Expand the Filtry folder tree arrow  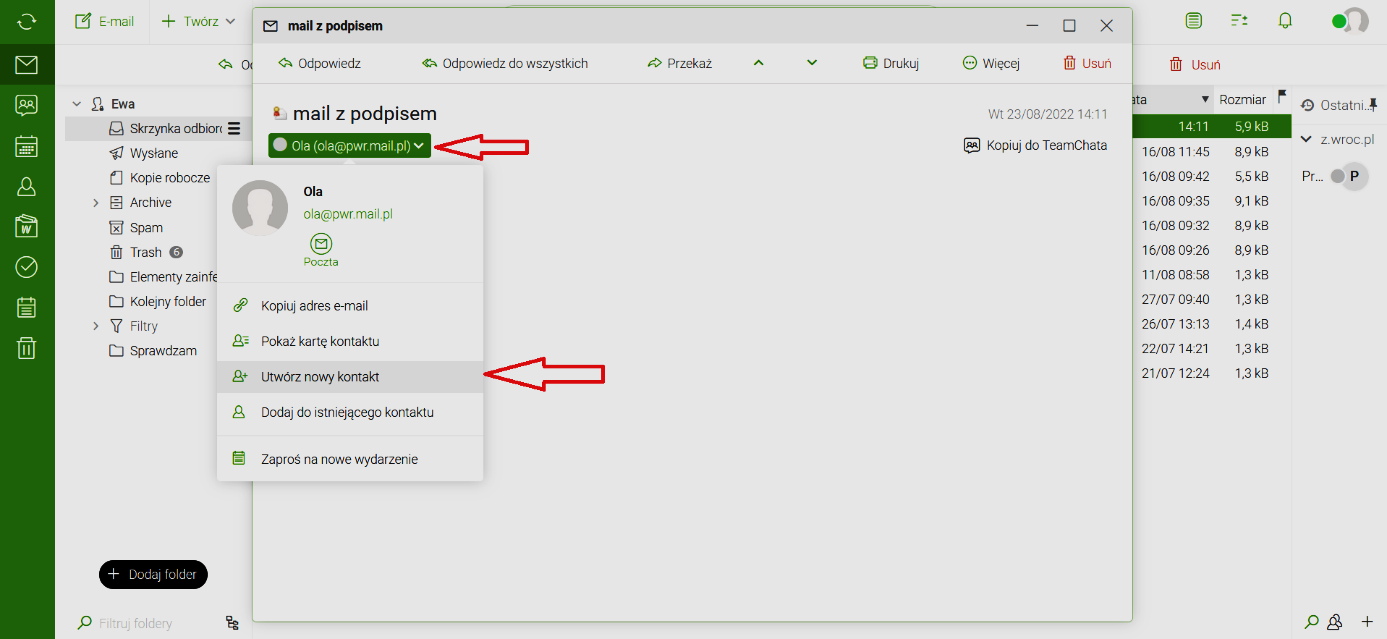[96, 326]
